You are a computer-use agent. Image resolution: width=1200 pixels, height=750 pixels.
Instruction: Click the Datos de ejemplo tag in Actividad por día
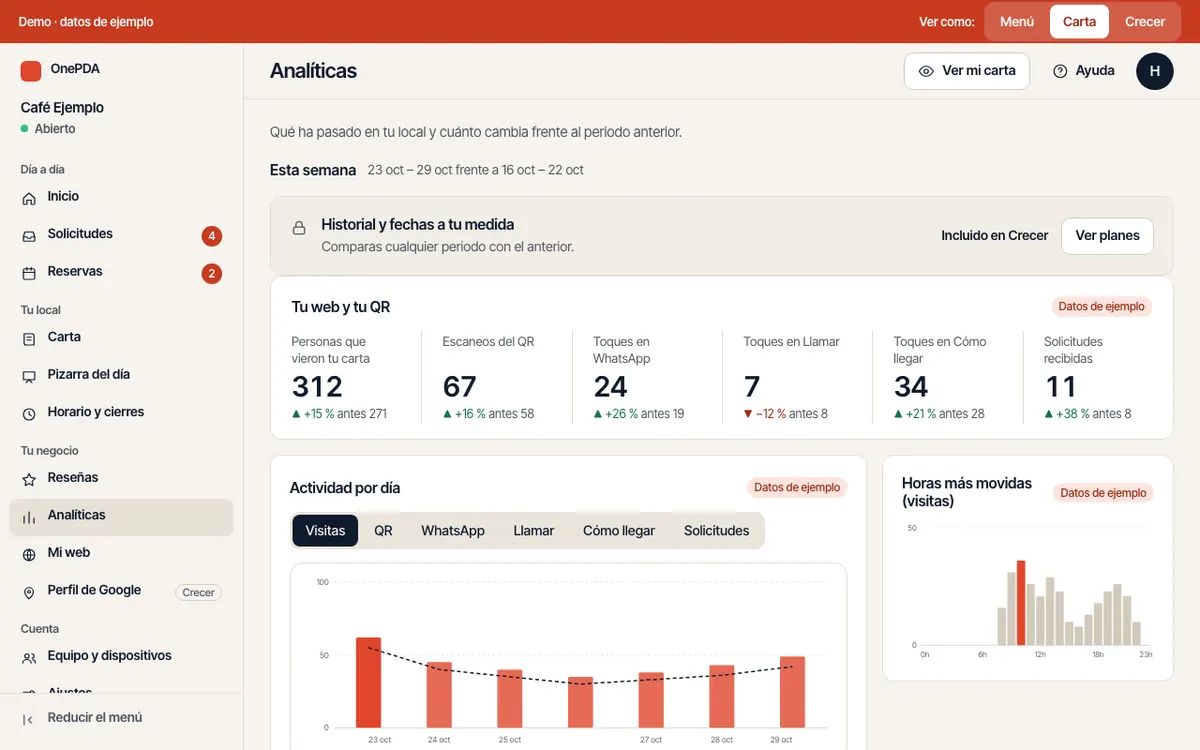pyautogui.click(x=797, y=488)
